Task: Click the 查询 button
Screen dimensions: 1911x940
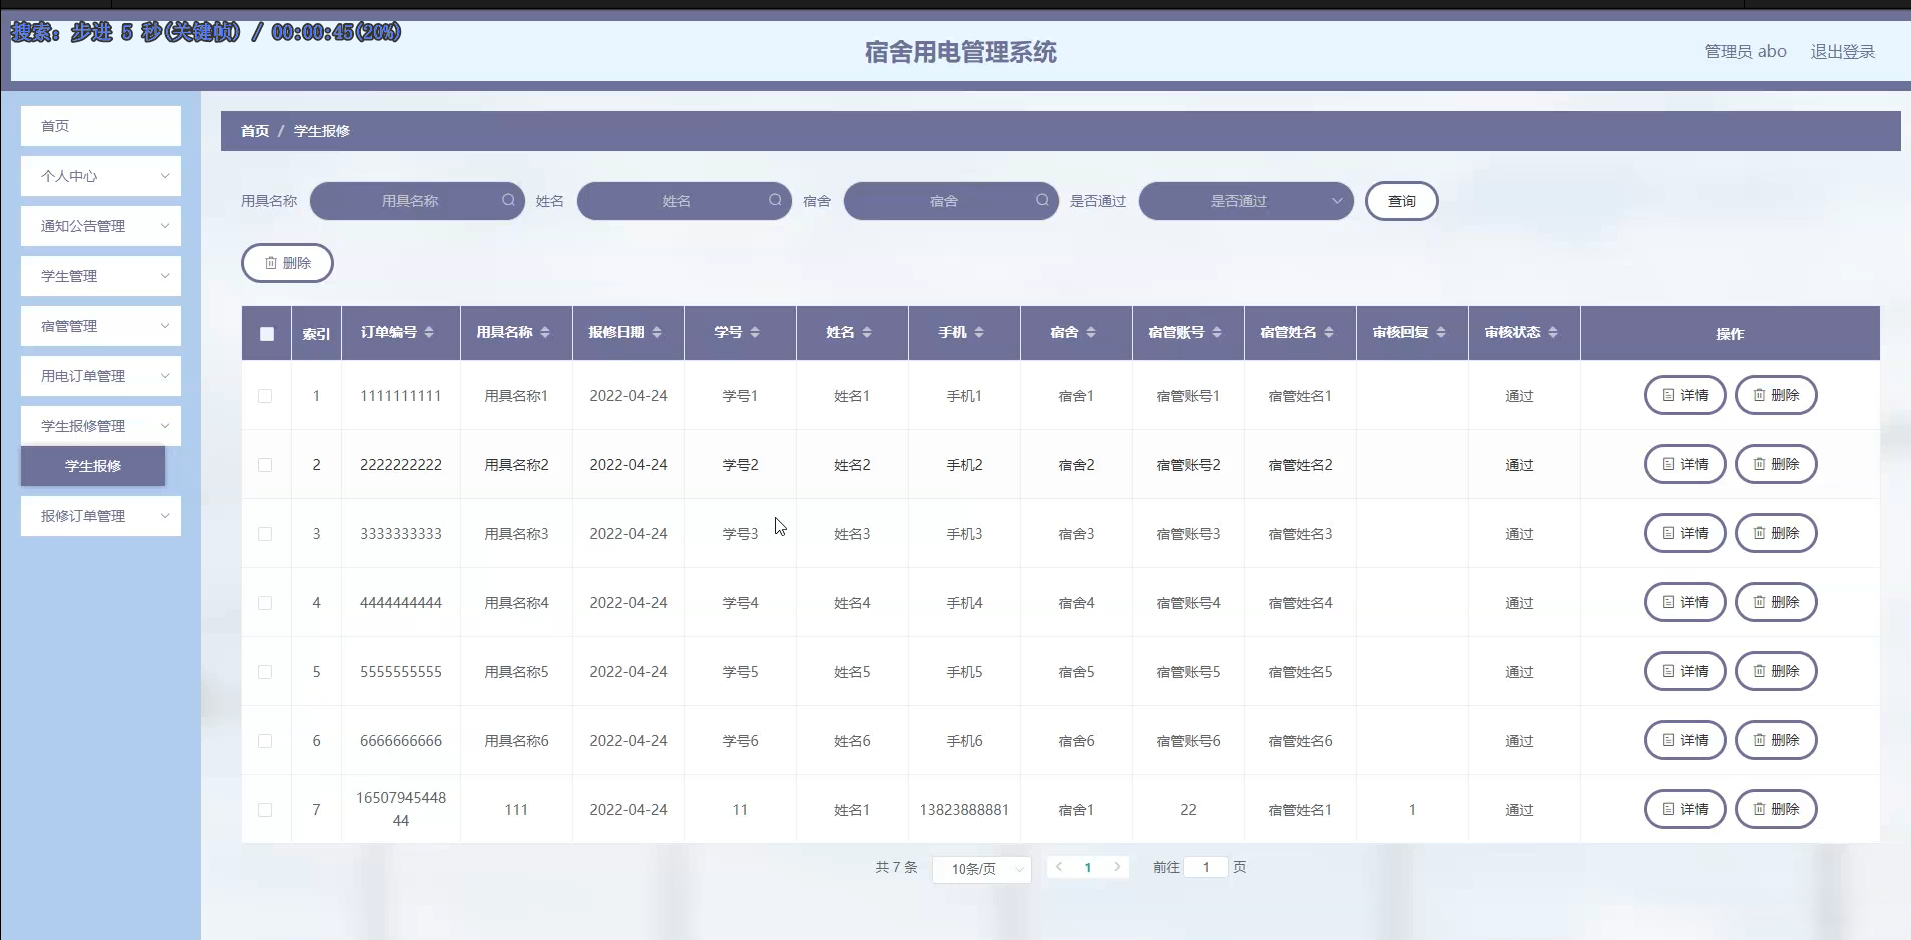Action: [1401, 201]
